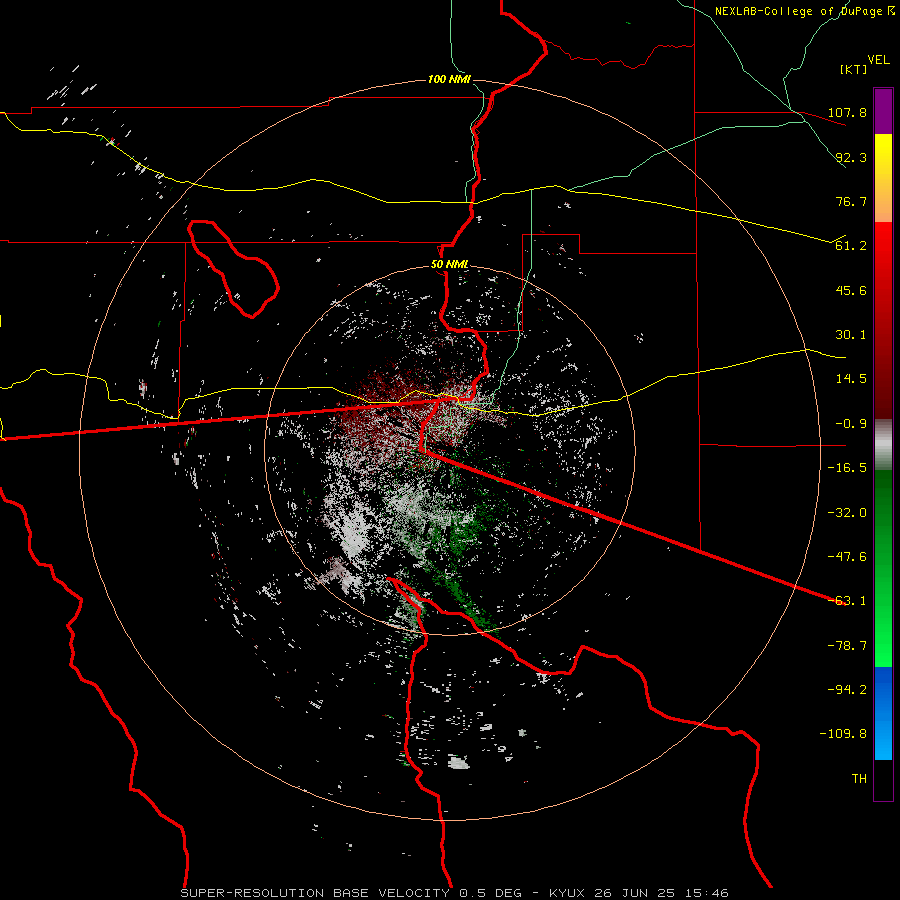Click the VEL legend title
The height and width of the screenshot is (900, 900).
tap(878, 60)
